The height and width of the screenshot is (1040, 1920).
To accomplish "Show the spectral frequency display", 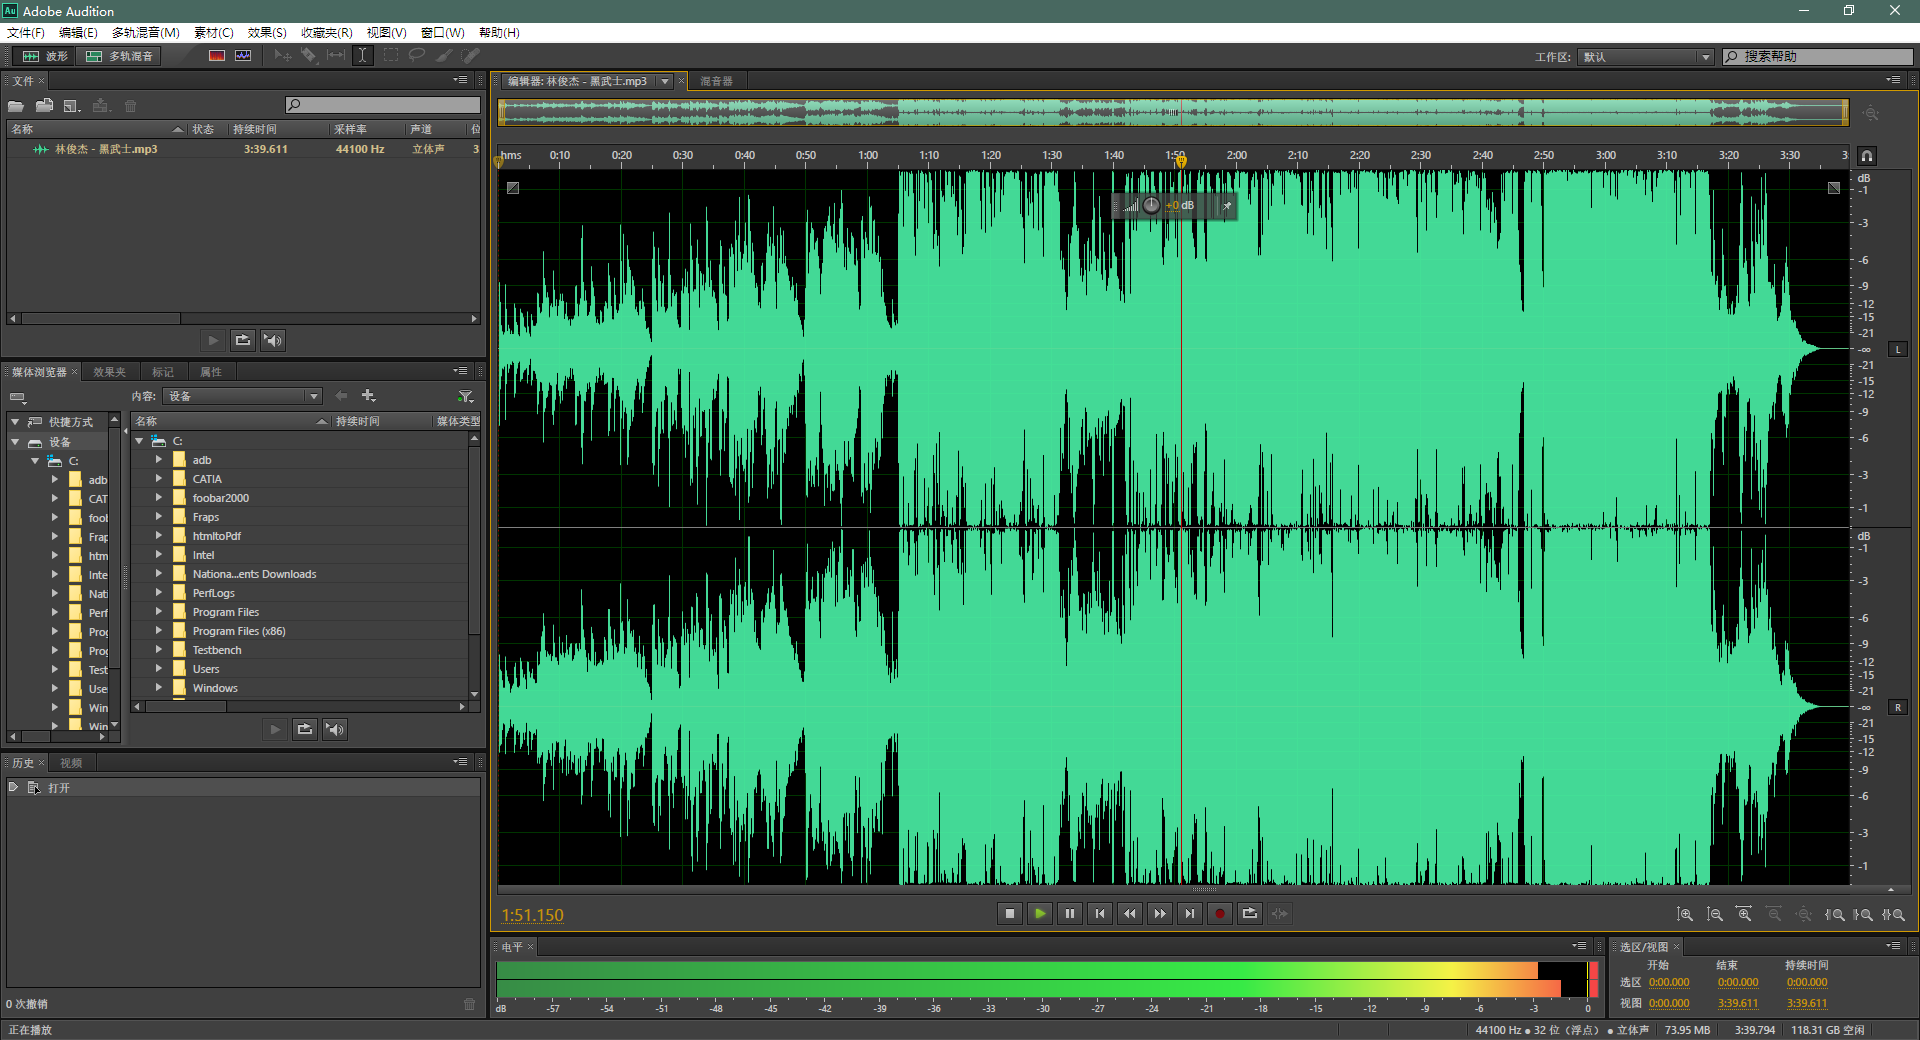I will click(x=216, y=56).
